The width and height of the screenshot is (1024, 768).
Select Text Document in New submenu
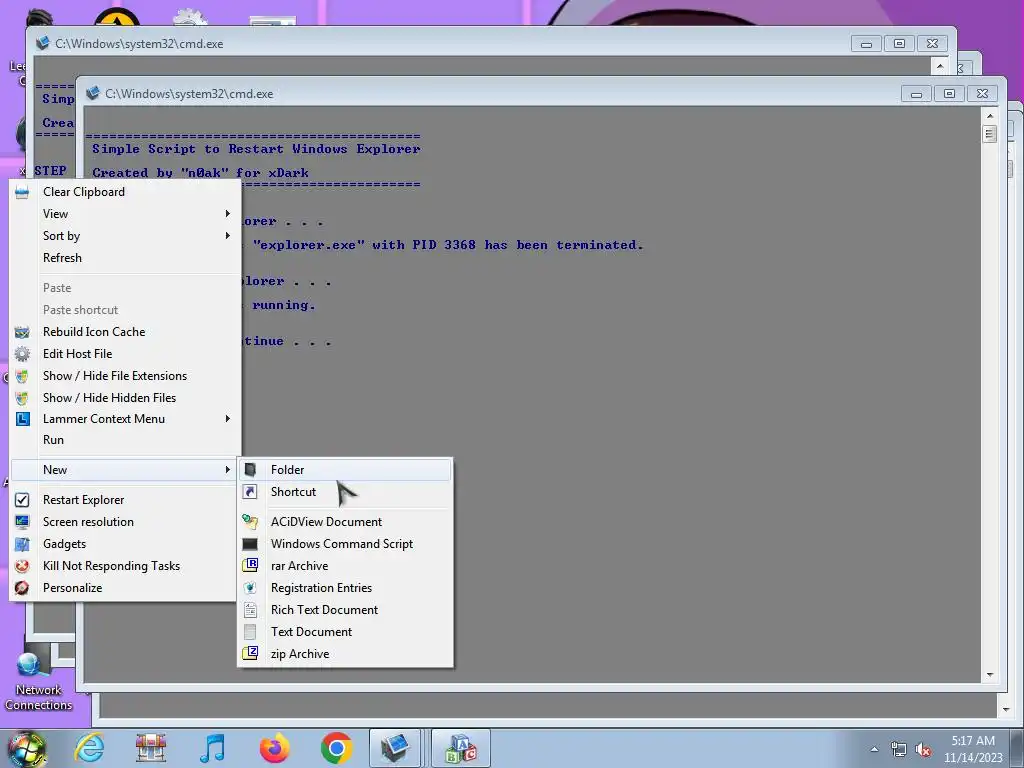(x=345, y=632)
